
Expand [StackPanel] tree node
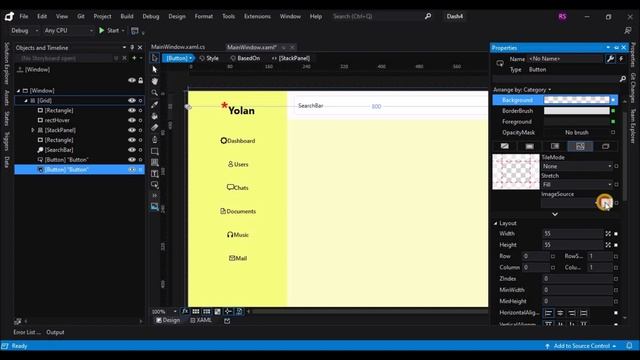pos(33,130)
